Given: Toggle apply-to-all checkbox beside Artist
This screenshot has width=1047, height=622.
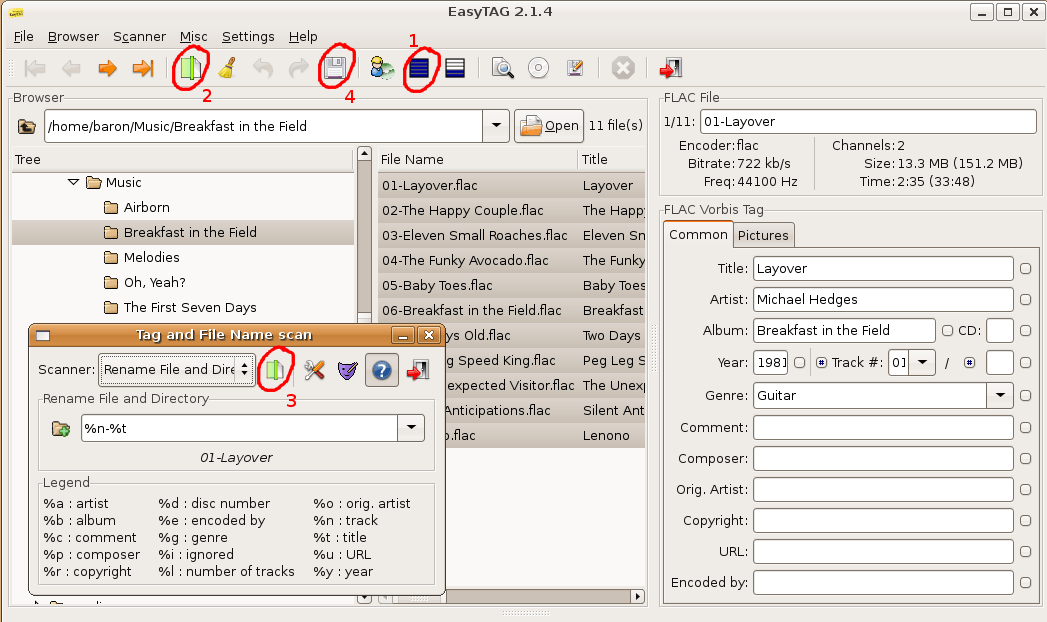Looking at the screenshot, I should (x=1026, y=300).
